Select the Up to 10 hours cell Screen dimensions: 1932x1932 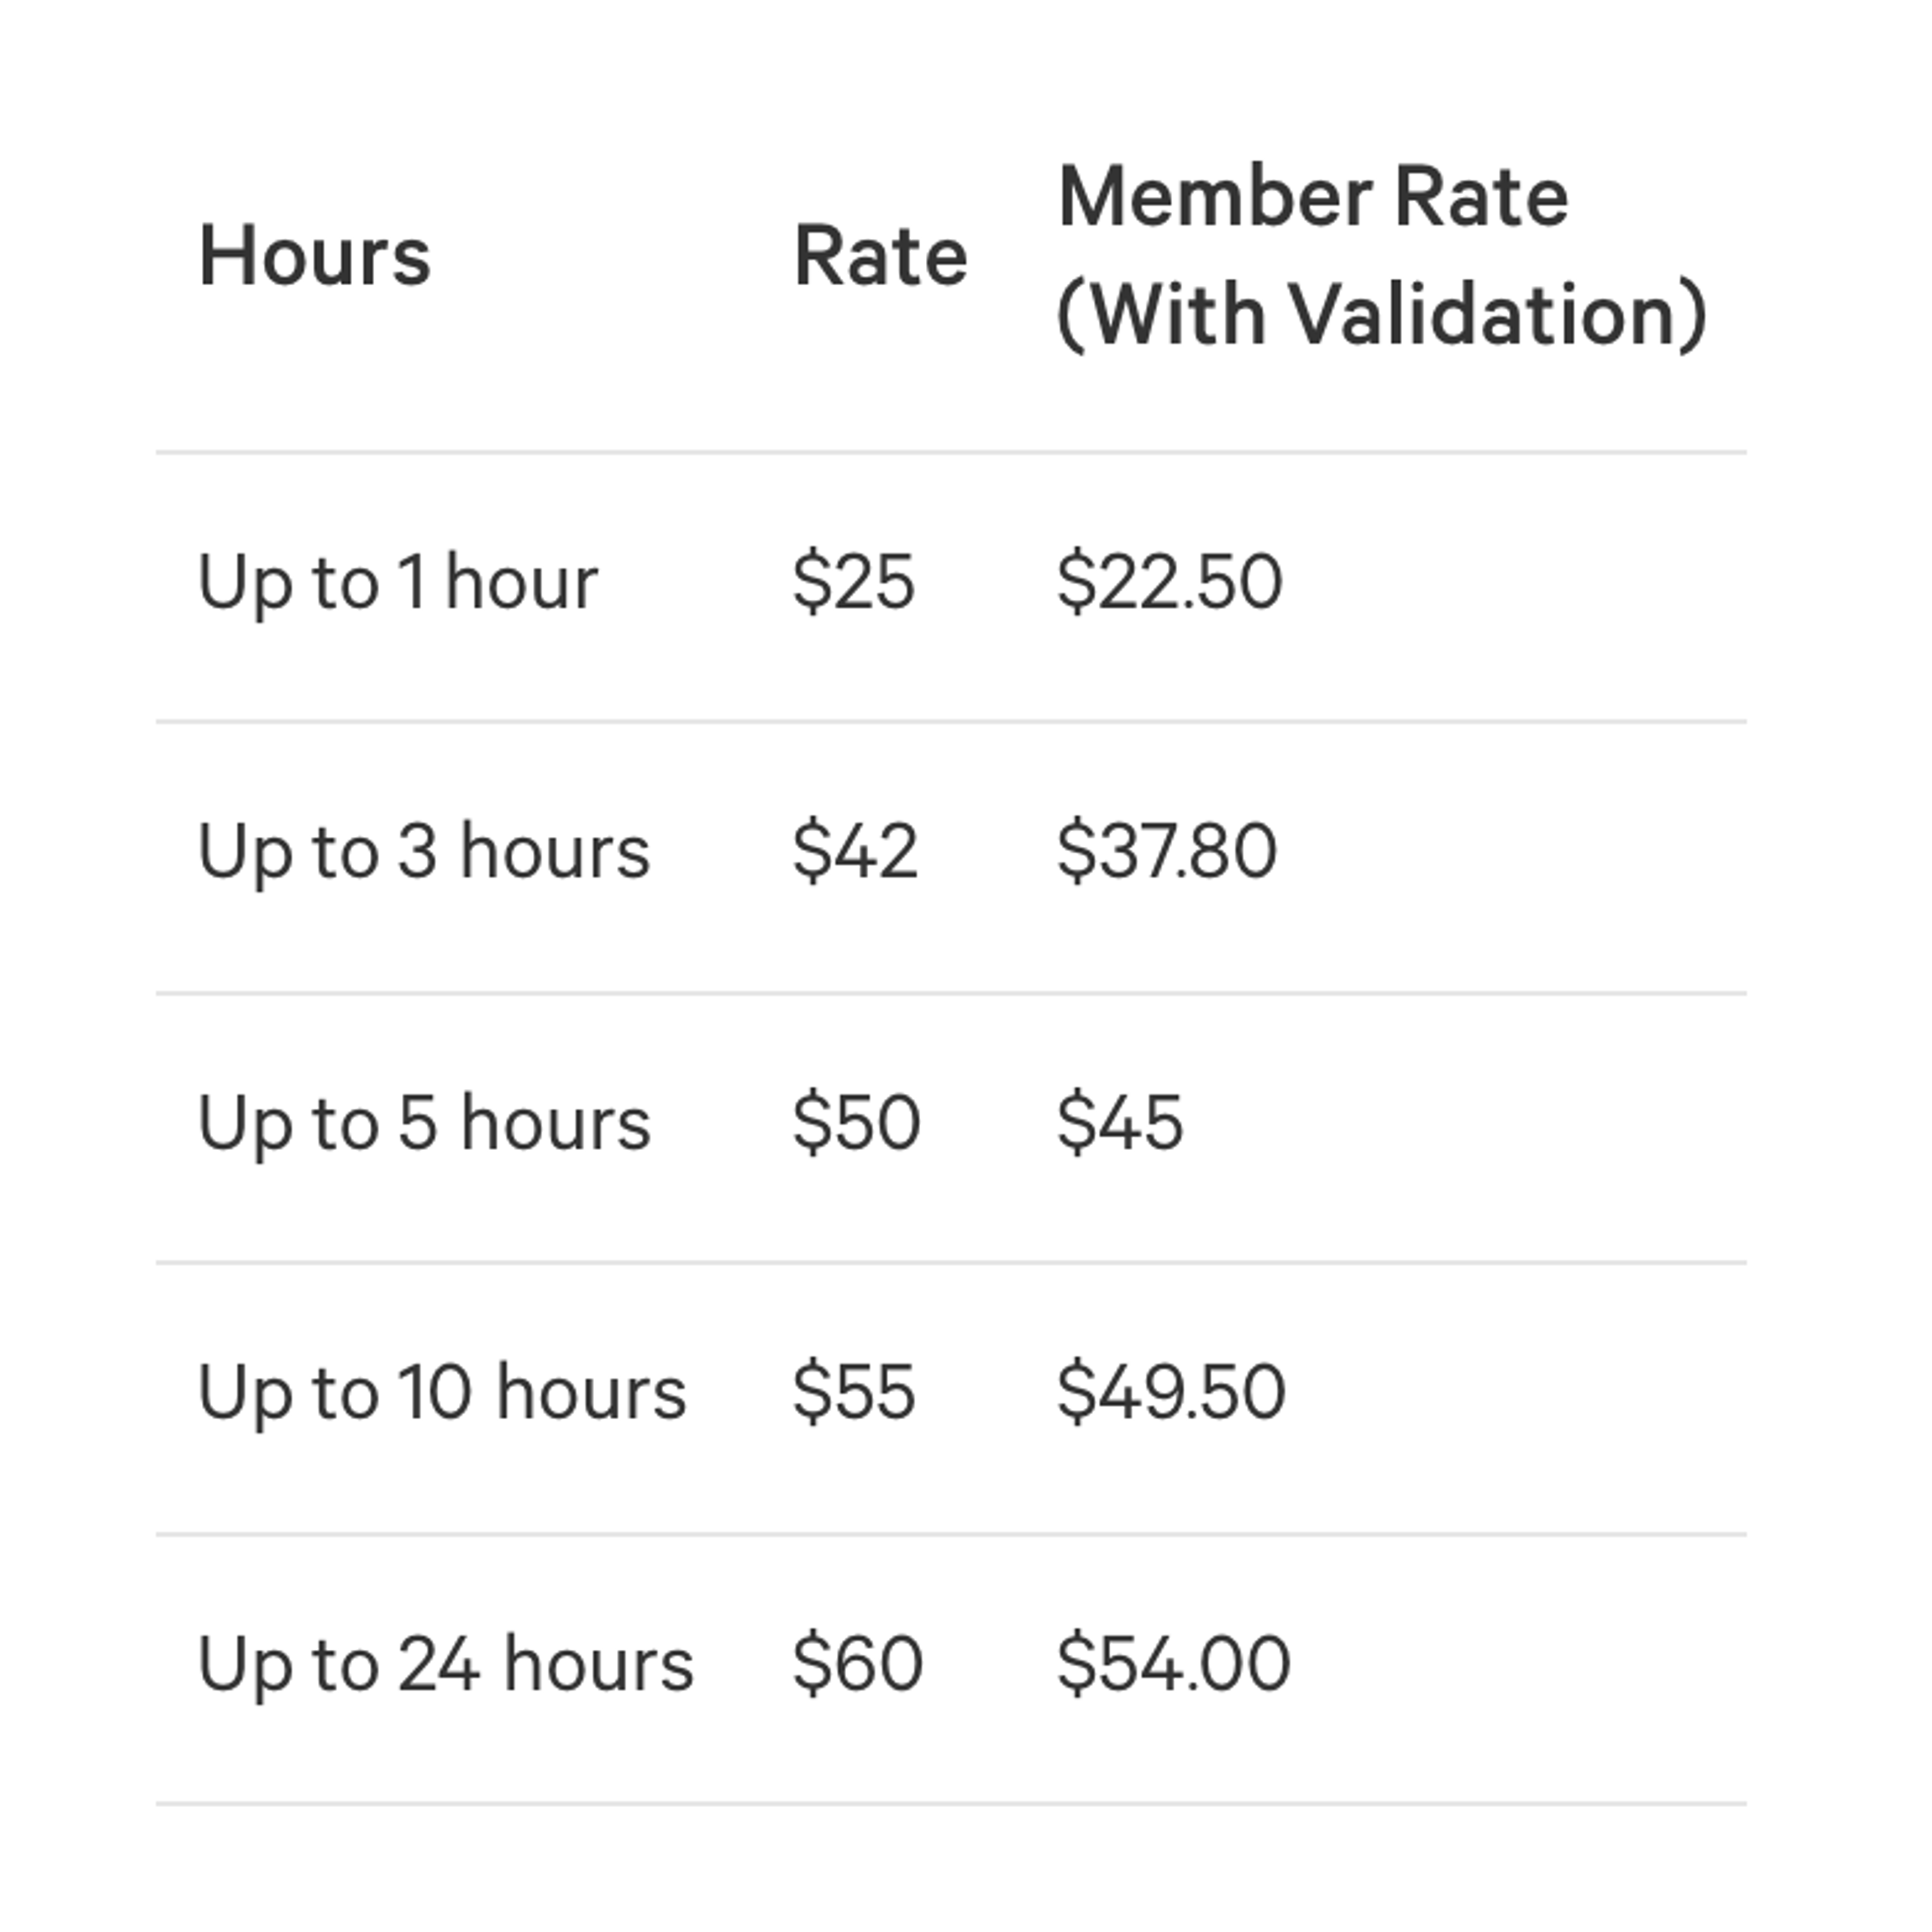pos(442,1393)
